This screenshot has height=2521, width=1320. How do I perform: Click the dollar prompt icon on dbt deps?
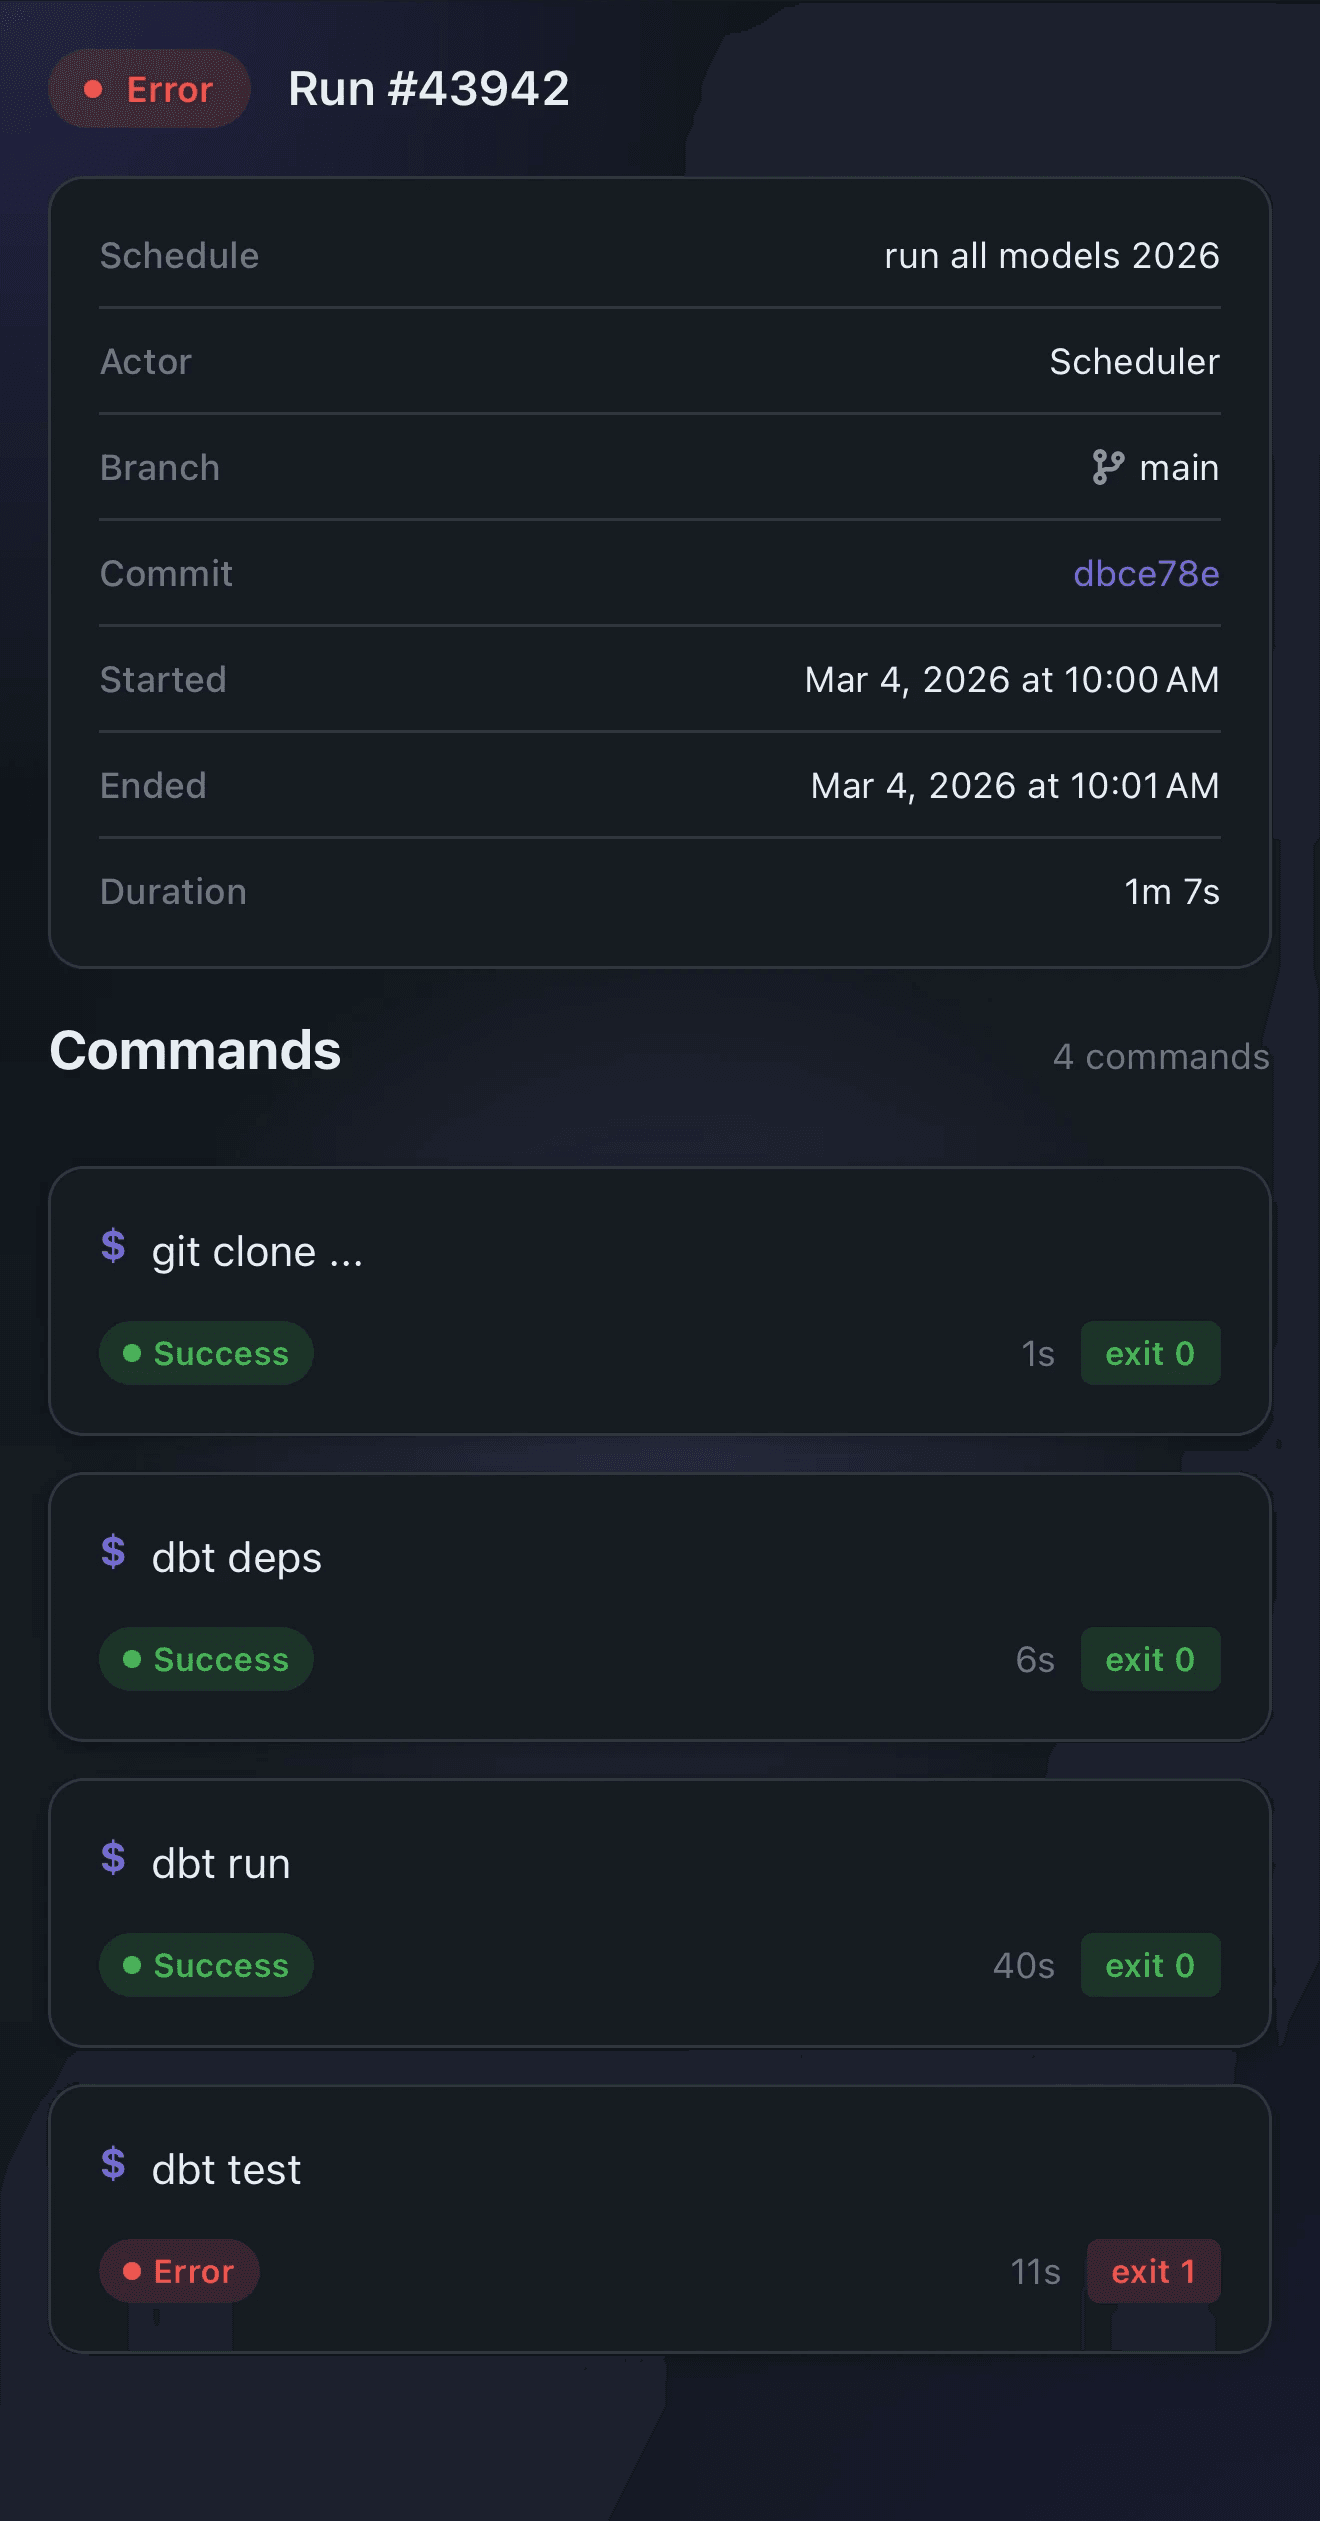point(114,1553)
